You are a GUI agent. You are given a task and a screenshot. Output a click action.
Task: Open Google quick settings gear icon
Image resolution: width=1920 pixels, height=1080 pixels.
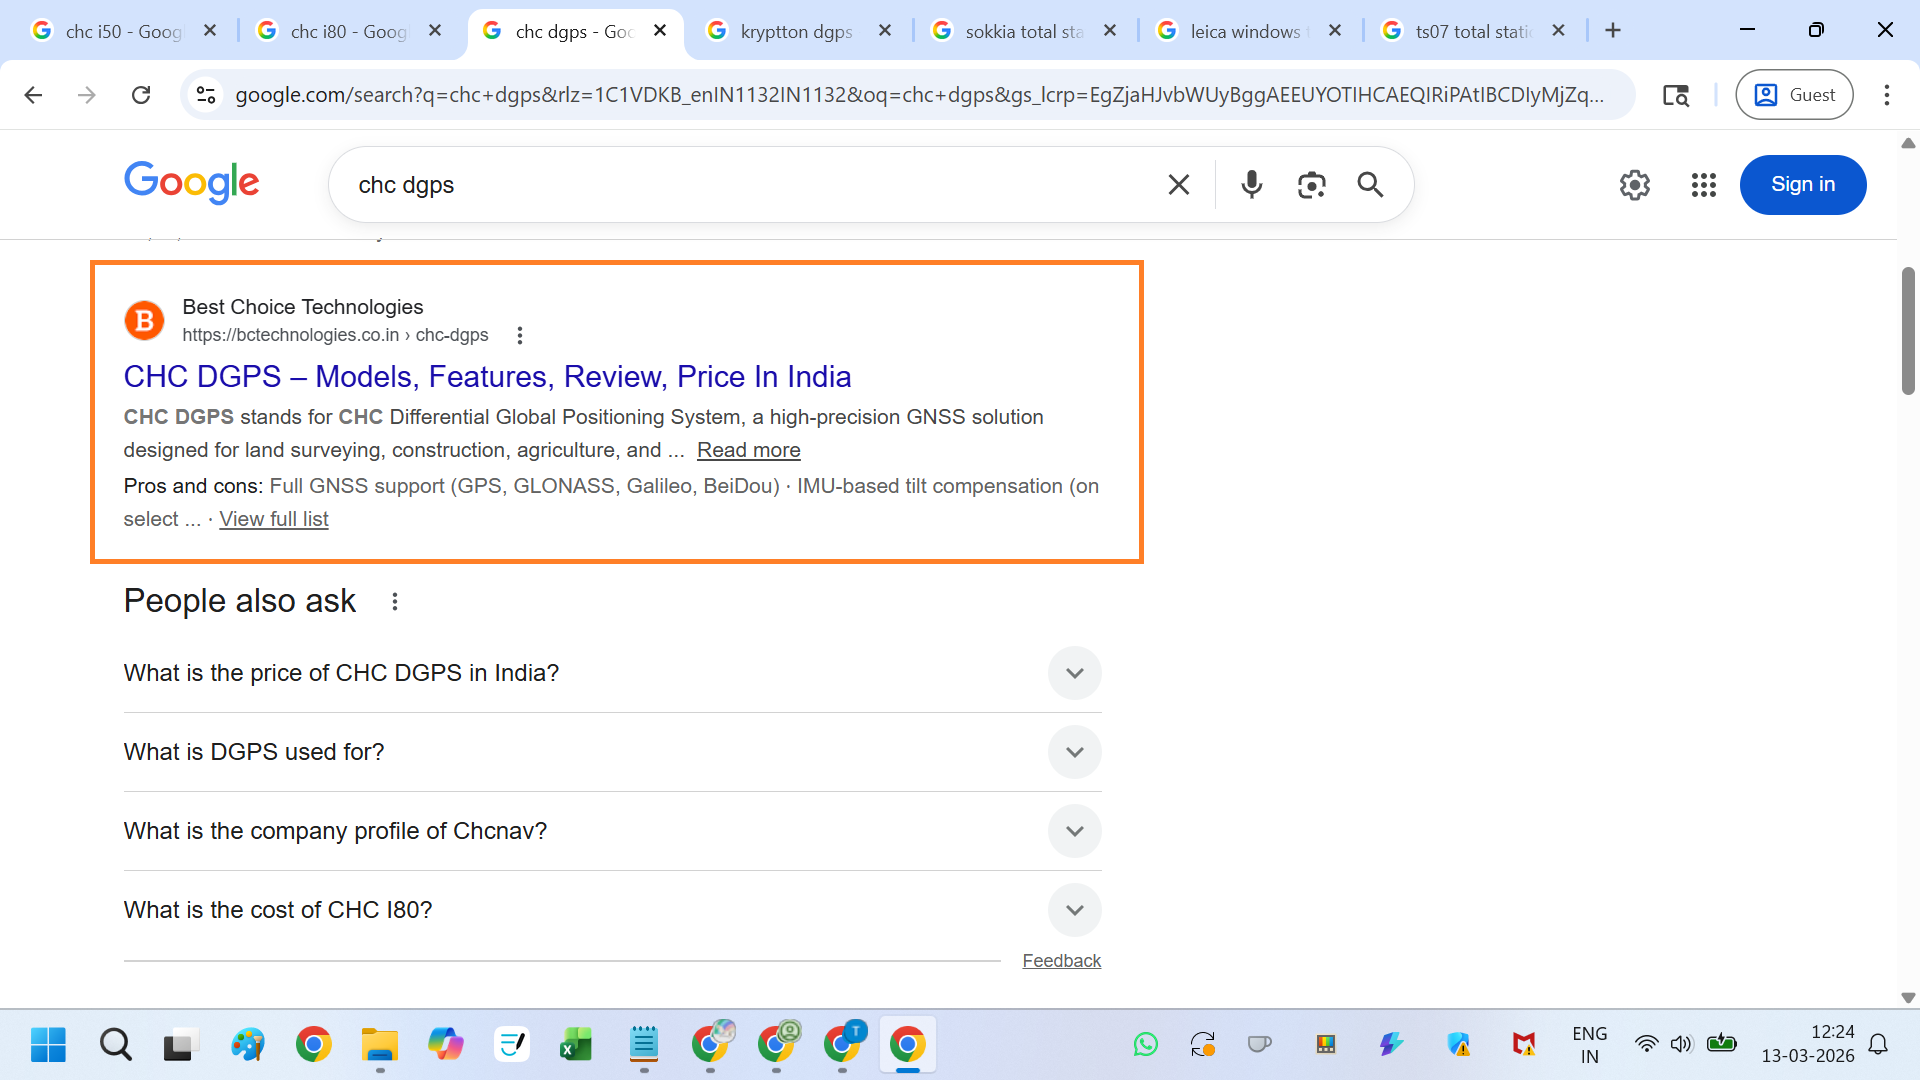pyautogui.click(x=1634, y=185)
